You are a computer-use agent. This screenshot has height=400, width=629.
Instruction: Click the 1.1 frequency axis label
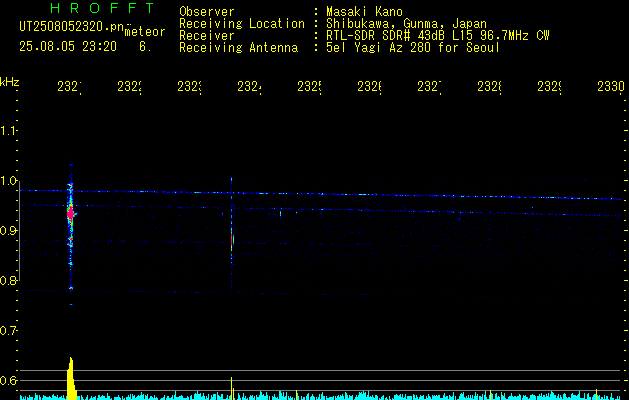8,131
